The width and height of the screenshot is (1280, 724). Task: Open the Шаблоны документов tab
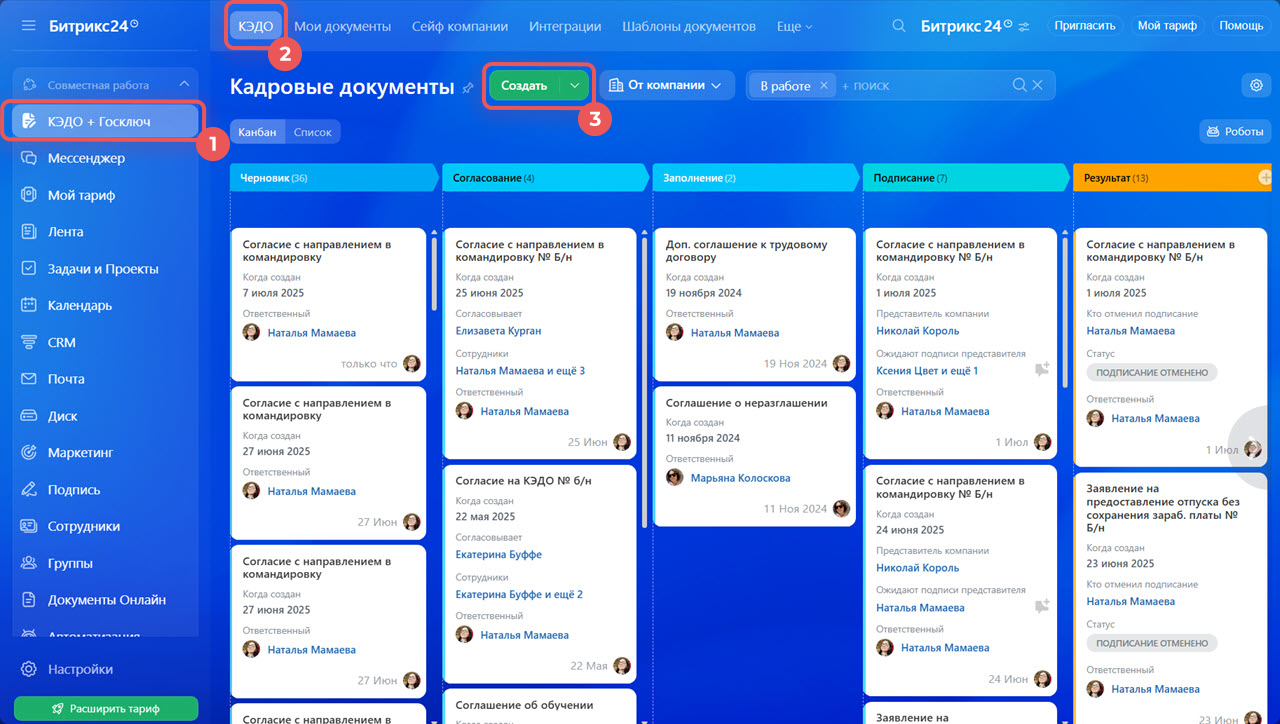(x=689, y=27)
